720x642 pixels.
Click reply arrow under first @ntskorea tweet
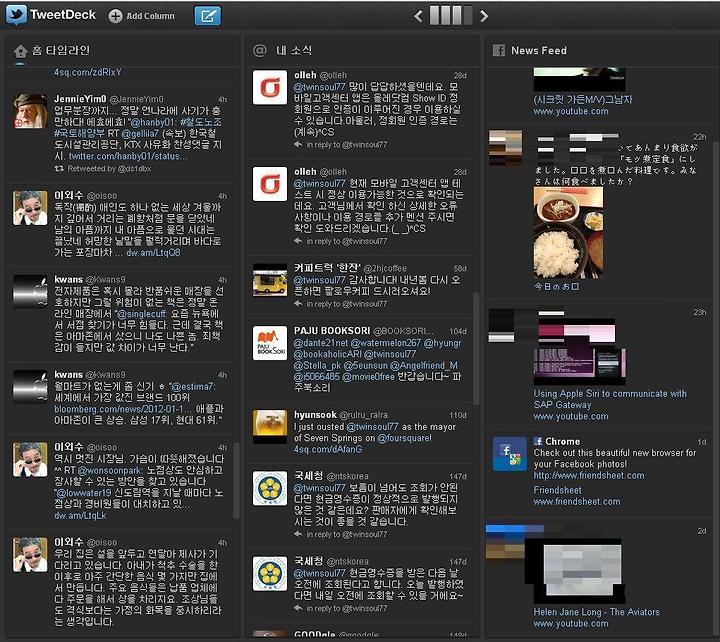298,535
